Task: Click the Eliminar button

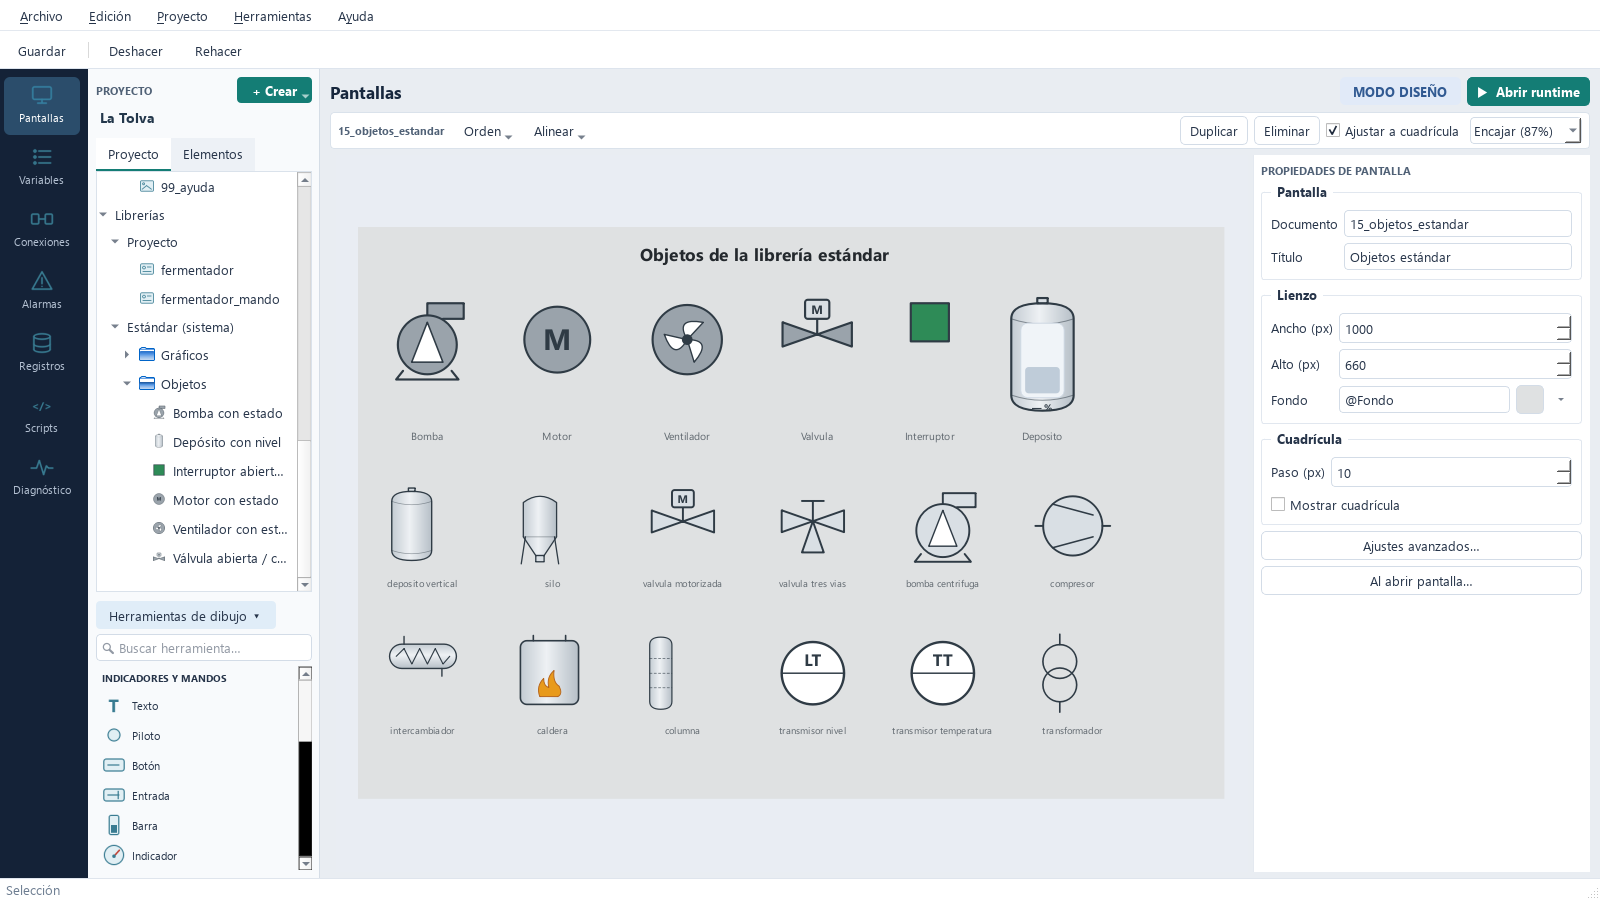Action: click(x=1286, y=131)
